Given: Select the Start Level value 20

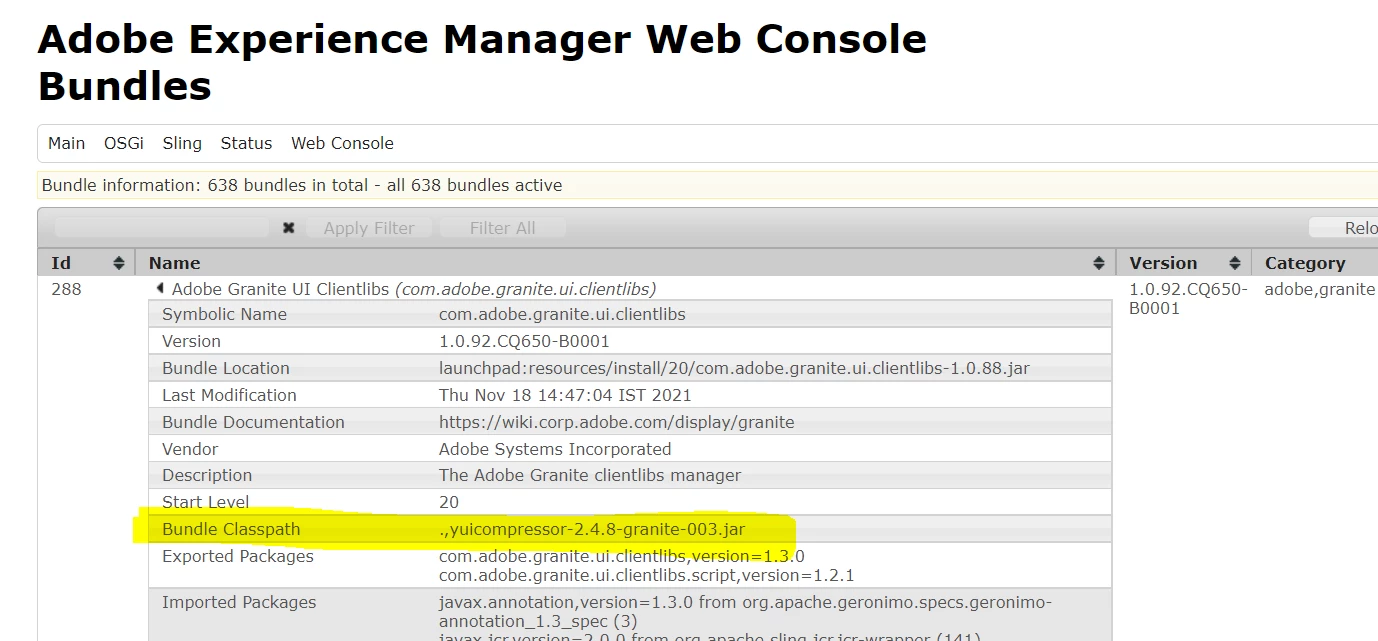Looking at the screenshot, I should pos(449,502).
